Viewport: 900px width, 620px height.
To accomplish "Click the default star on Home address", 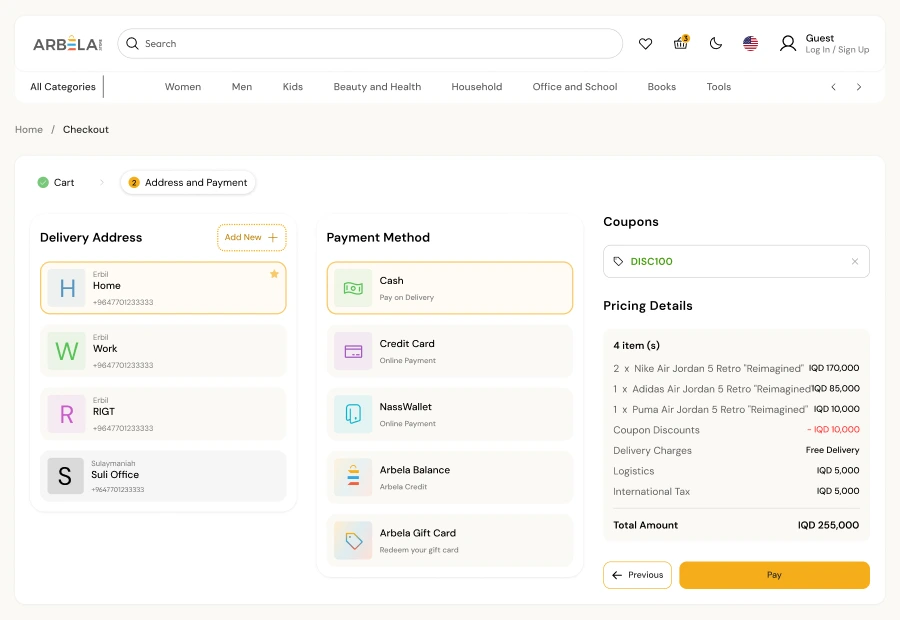I will pos(274,274).
